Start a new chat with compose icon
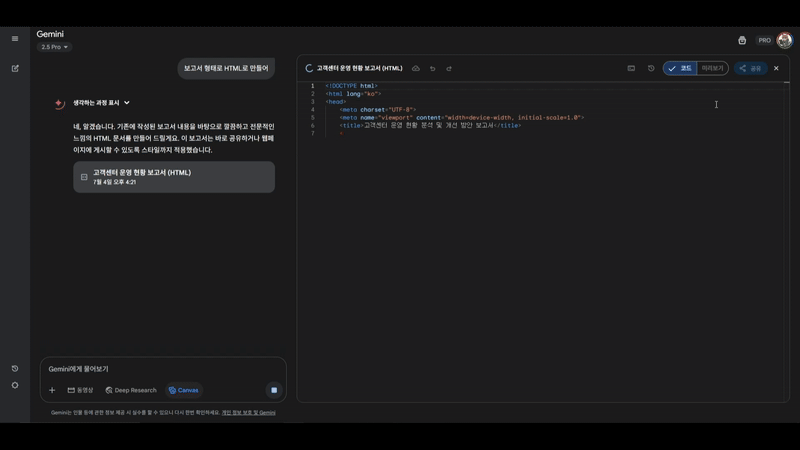 [15, 69]
